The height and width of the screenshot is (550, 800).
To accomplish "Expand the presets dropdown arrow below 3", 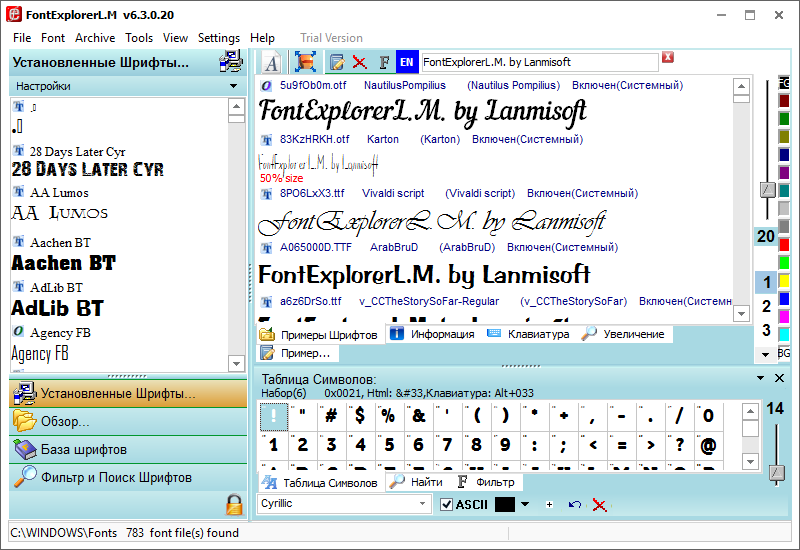I will click(x=765, y=354).
